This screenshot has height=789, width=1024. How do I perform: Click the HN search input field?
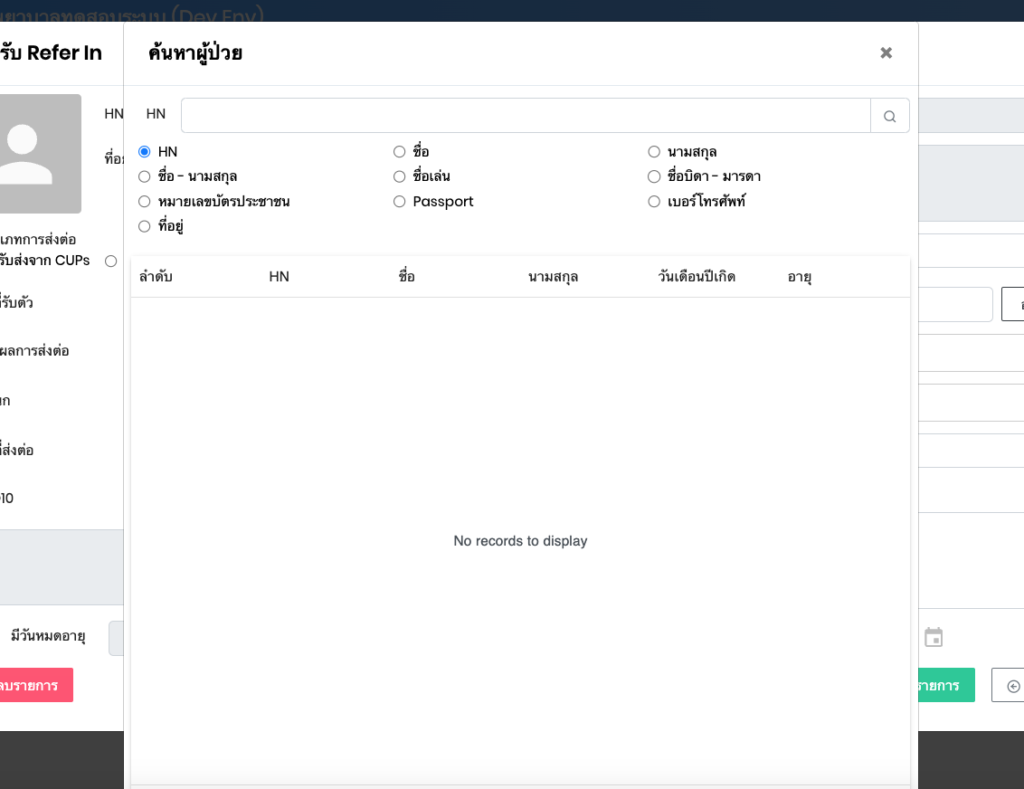pyautogui.click(x=525, y=116)
